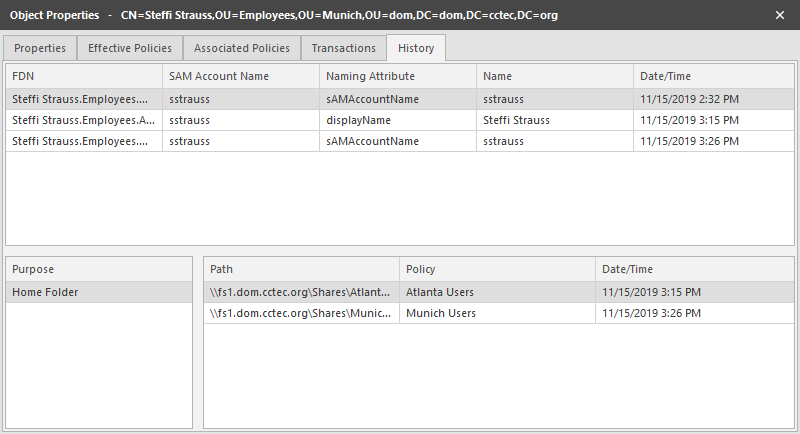Click the Naming Attribute column header
This screenshot has height=434, width=800.
[x=397, y=76]
